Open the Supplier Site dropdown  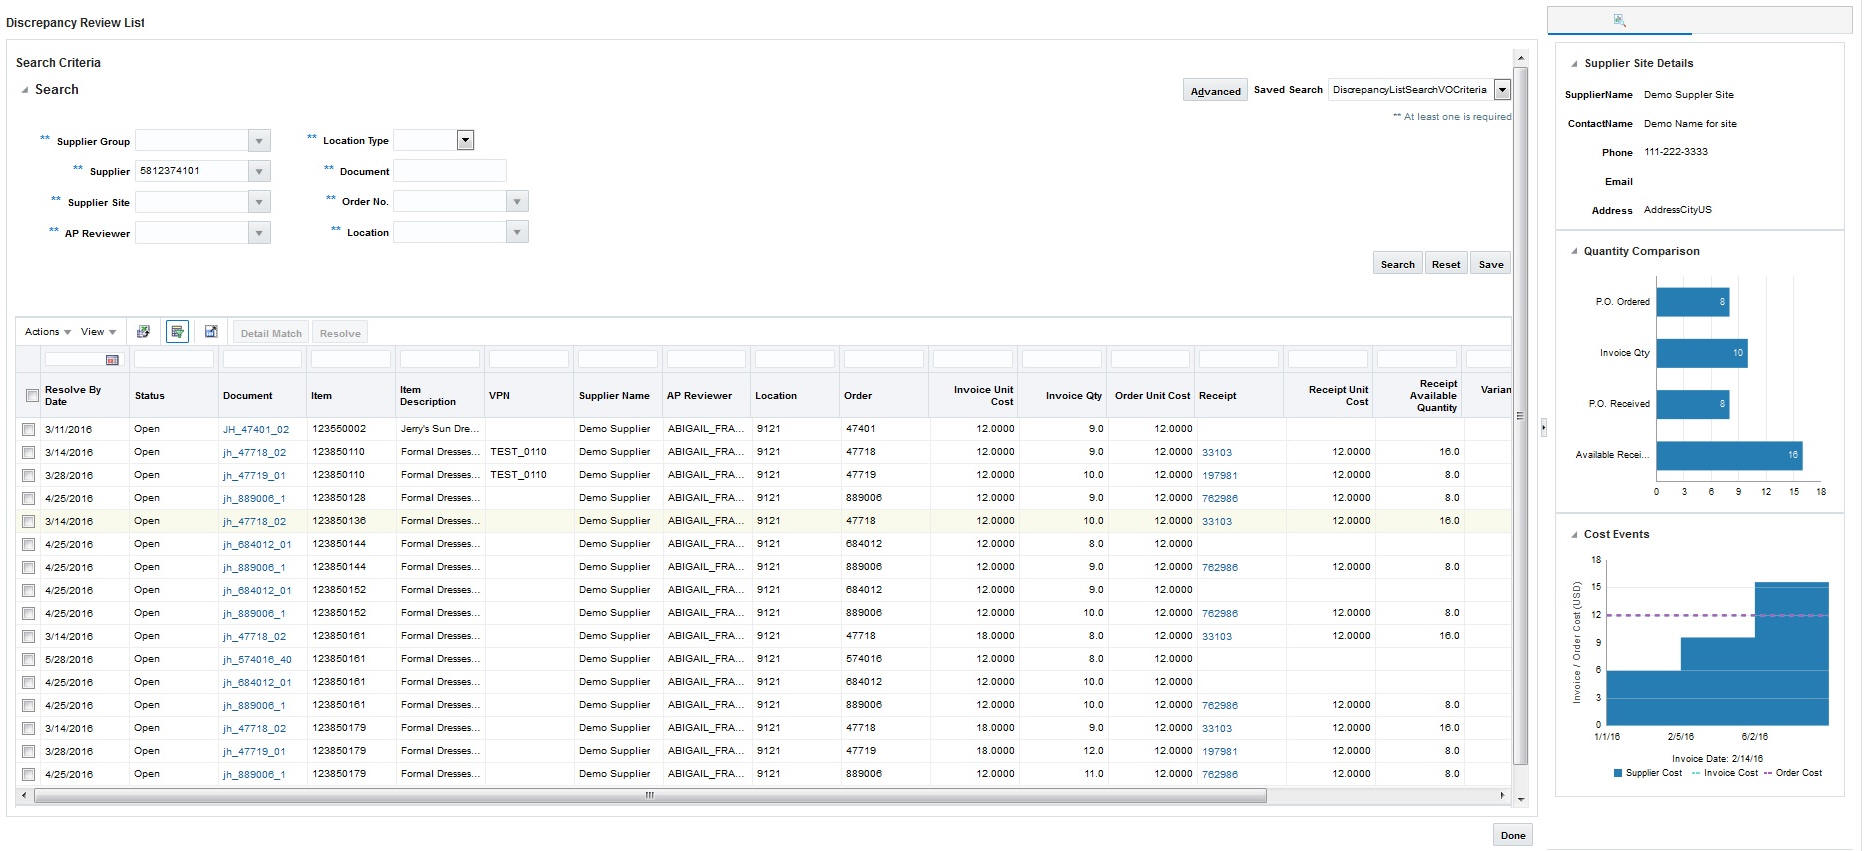tap(259, 202)
